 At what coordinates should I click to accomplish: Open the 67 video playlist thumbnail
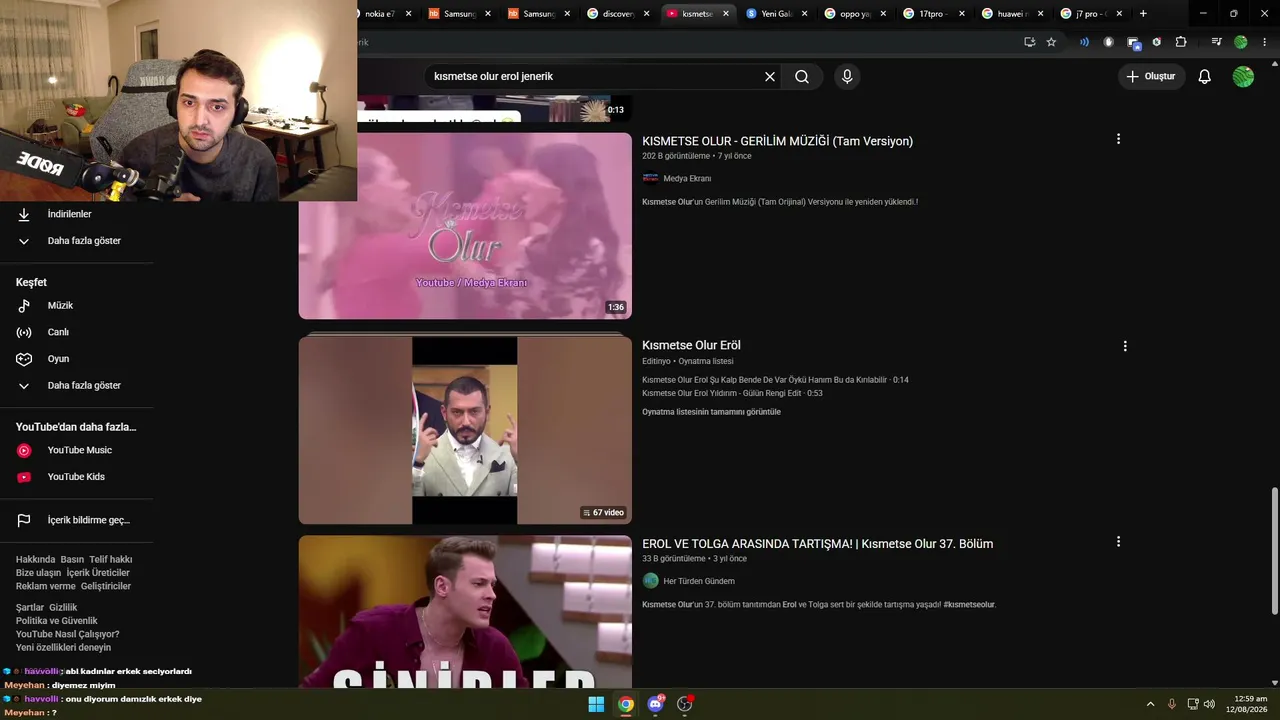(465, 430)
